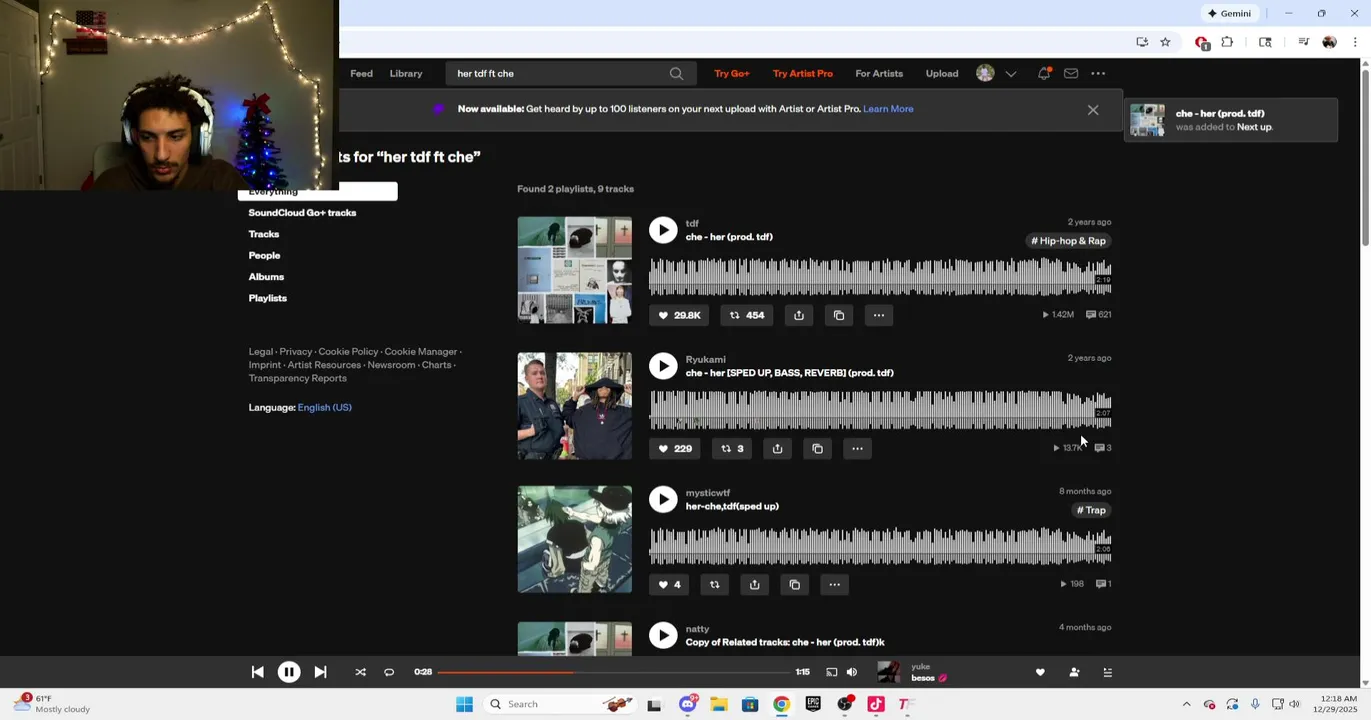
Task: Like the tdf track with 29.8K likes
Action: pos(679,315)
